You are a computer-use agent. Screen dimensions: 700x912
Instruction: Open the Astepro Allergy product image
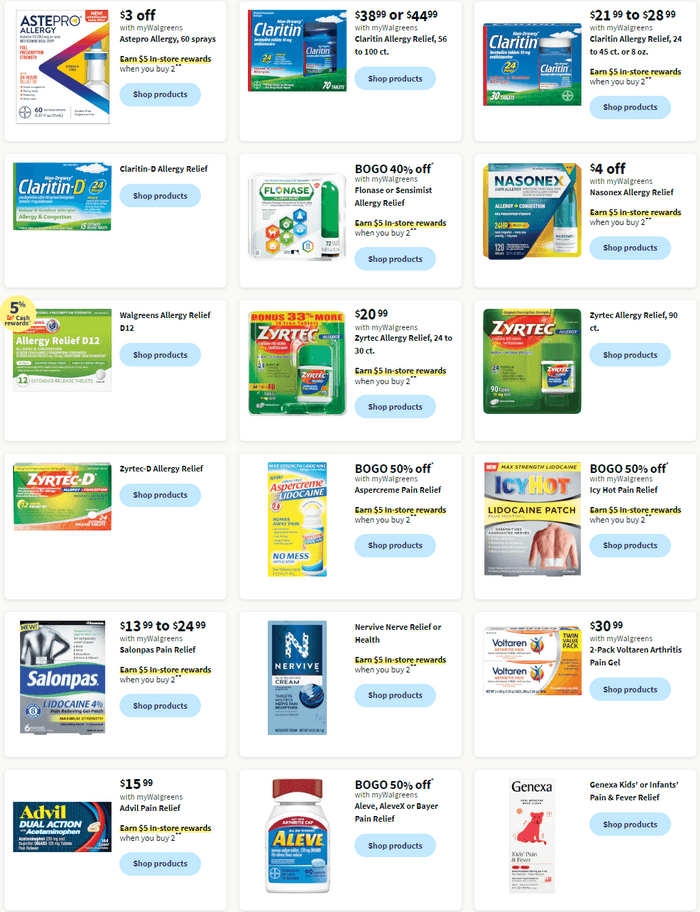[x=62, y=66]
